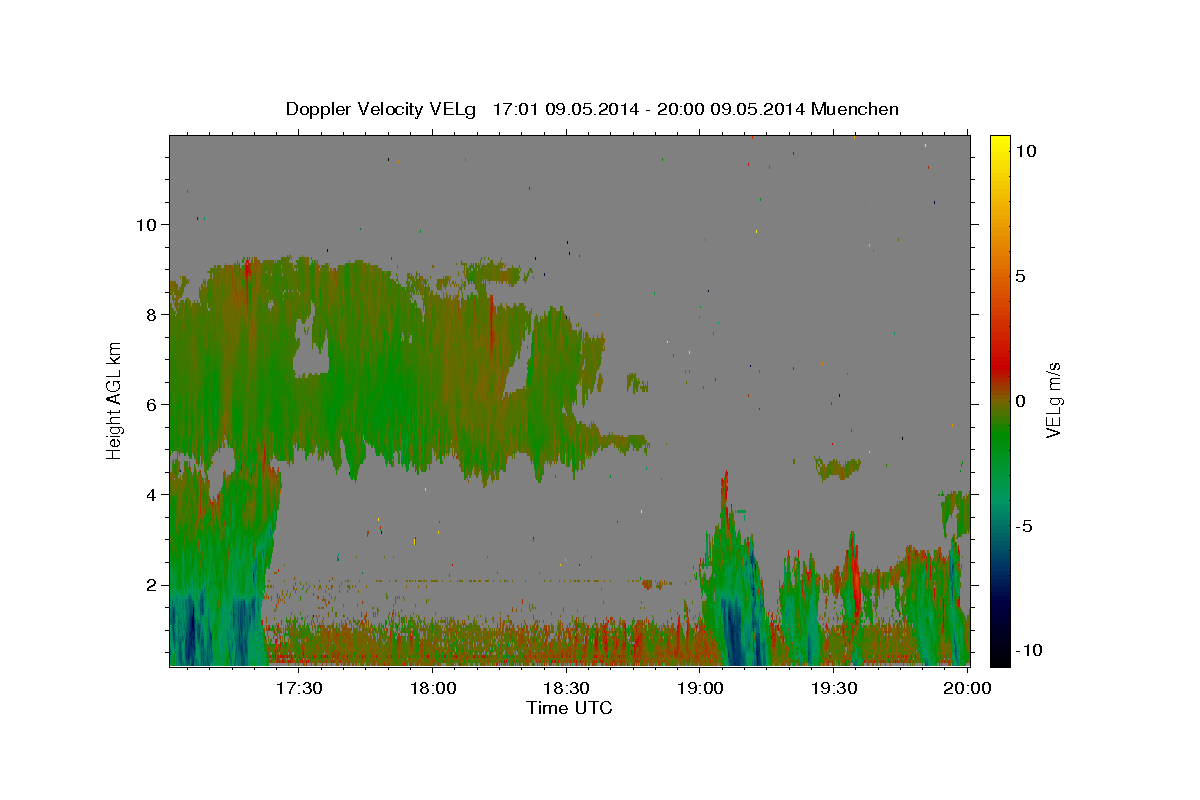Click the colorbar tick label 5

pos(1020,276)
